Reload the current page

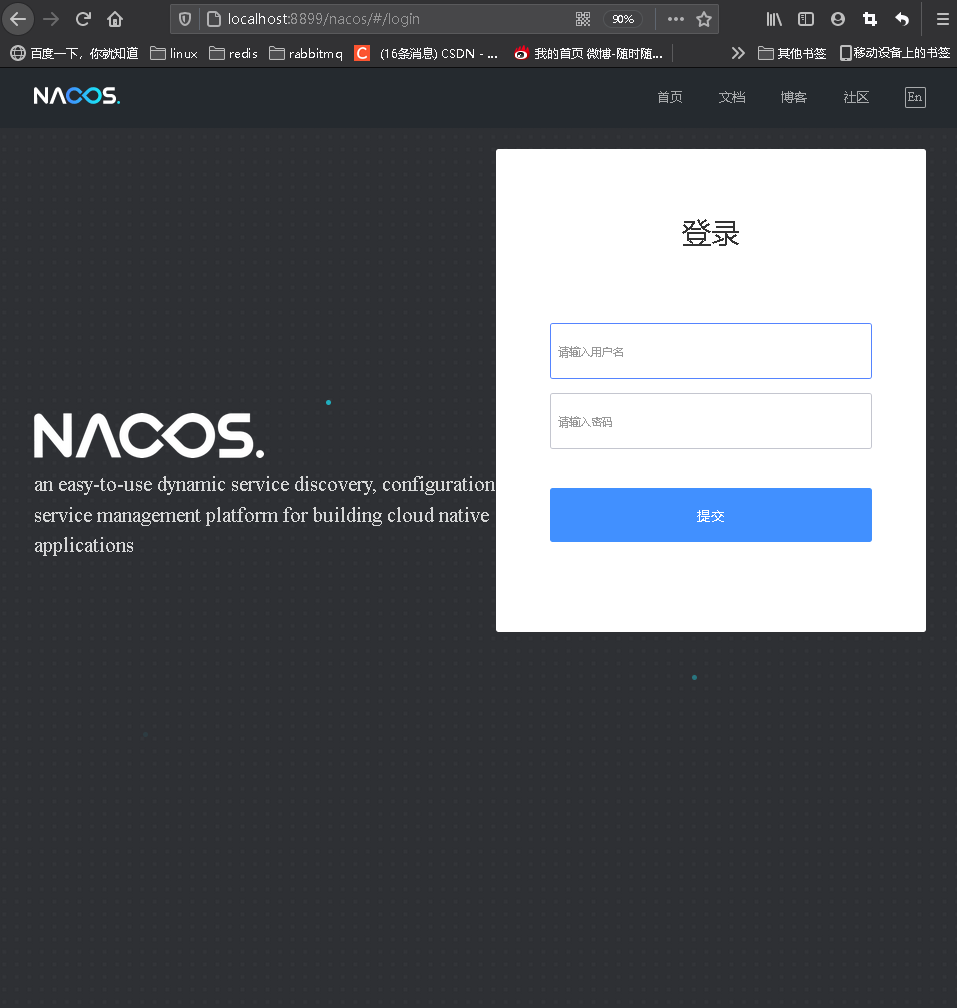point(84,19)
